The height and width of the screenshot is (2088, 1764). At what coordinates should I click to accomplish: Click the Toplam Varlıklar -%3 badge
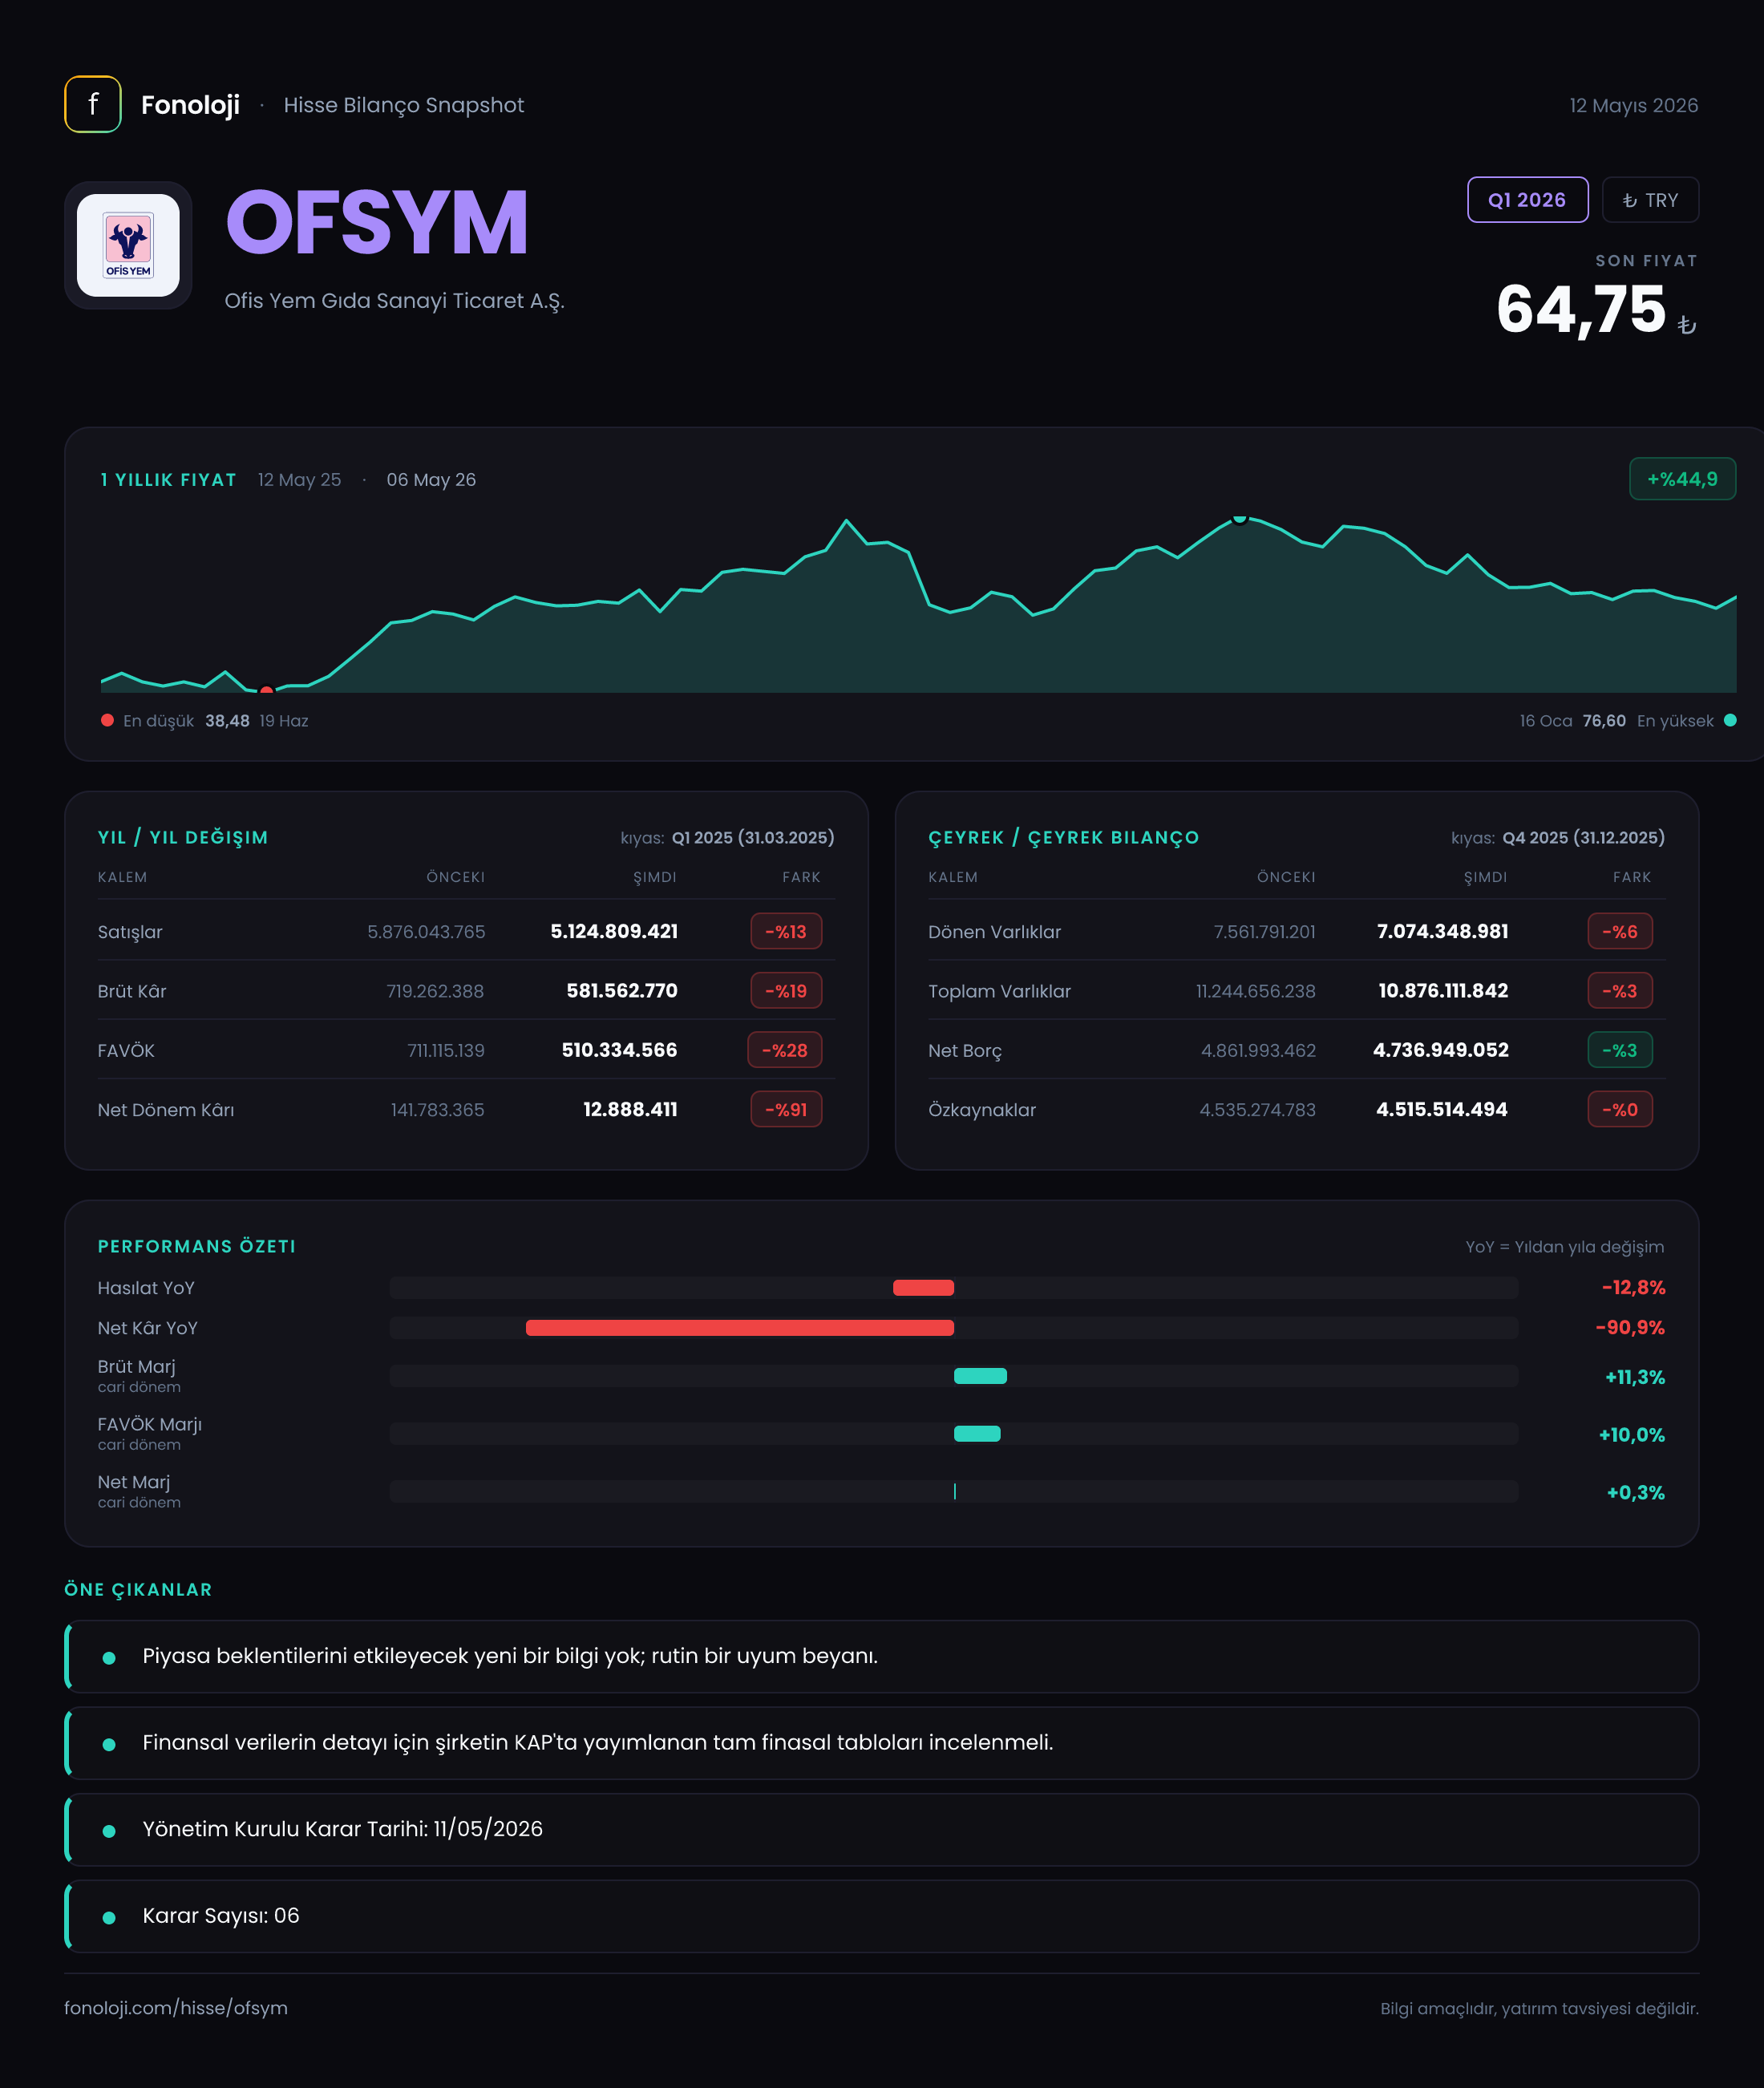pyautogui.click(x=1620, y=991)
